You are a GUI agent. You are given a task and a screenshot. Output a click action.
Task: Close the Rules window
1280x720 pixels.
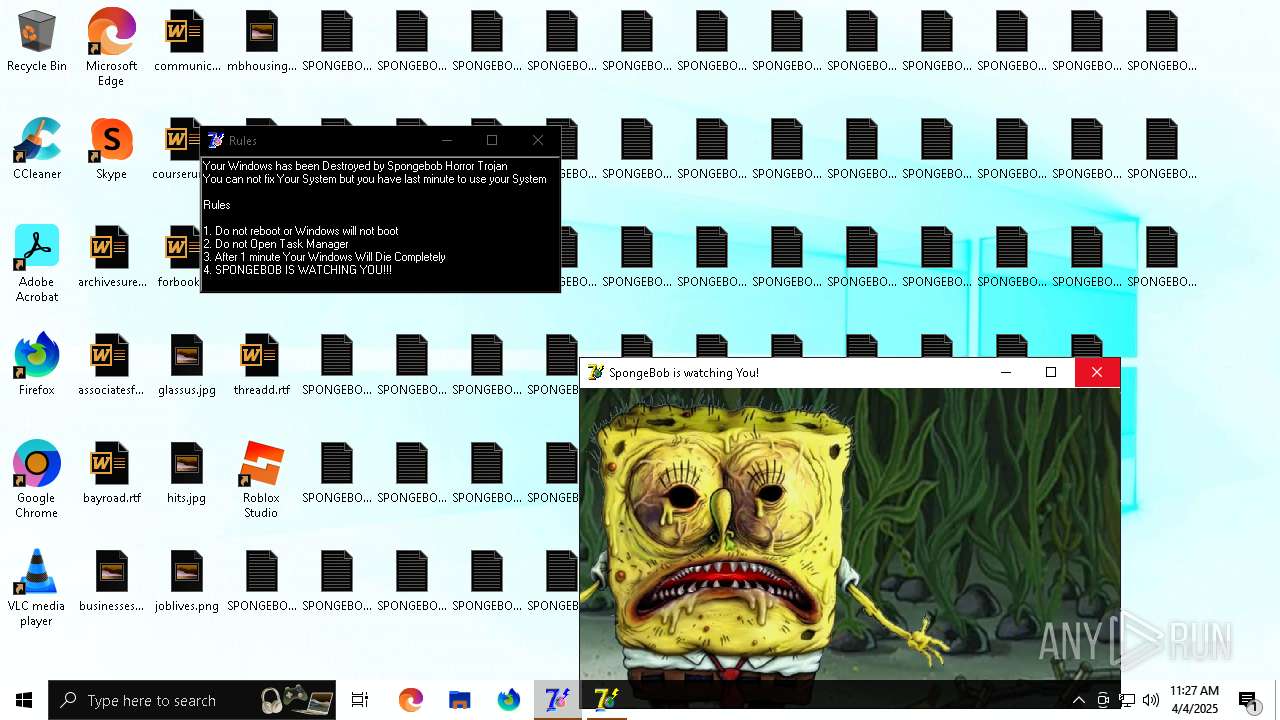tap(538, 140)
